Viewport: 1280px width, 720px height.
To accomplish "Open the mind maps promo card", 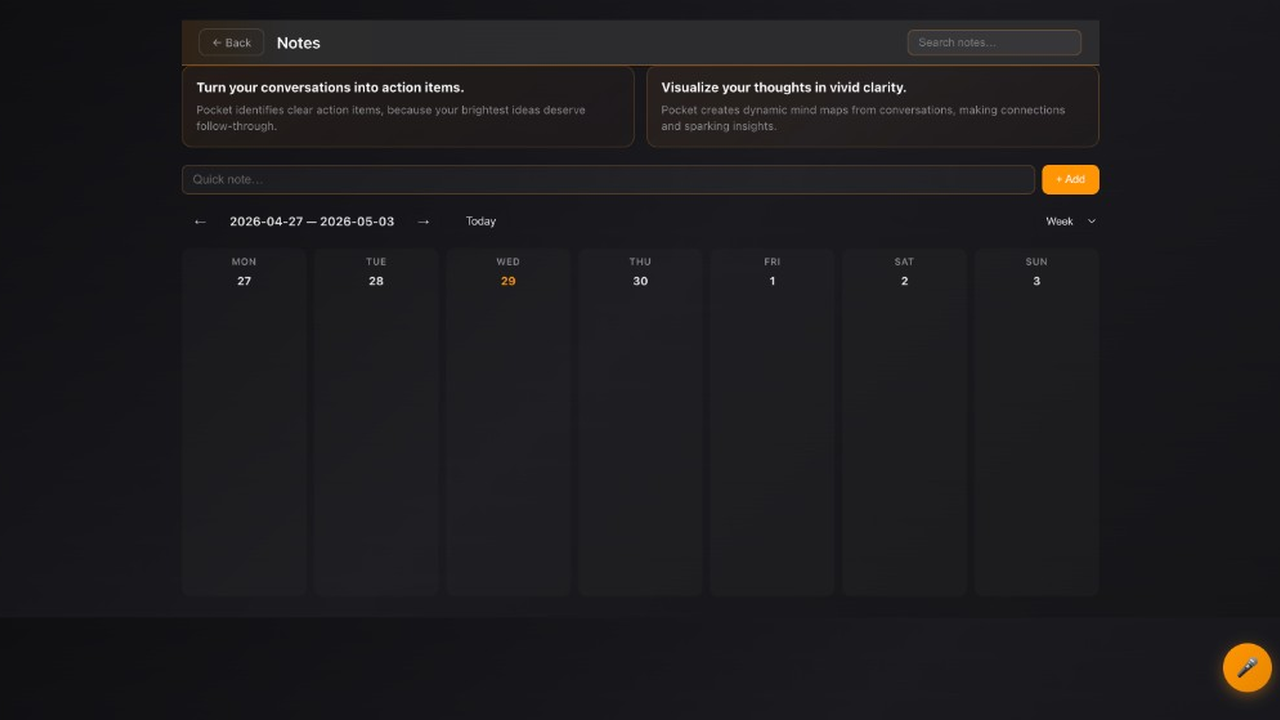I will (x=873, y=107).
